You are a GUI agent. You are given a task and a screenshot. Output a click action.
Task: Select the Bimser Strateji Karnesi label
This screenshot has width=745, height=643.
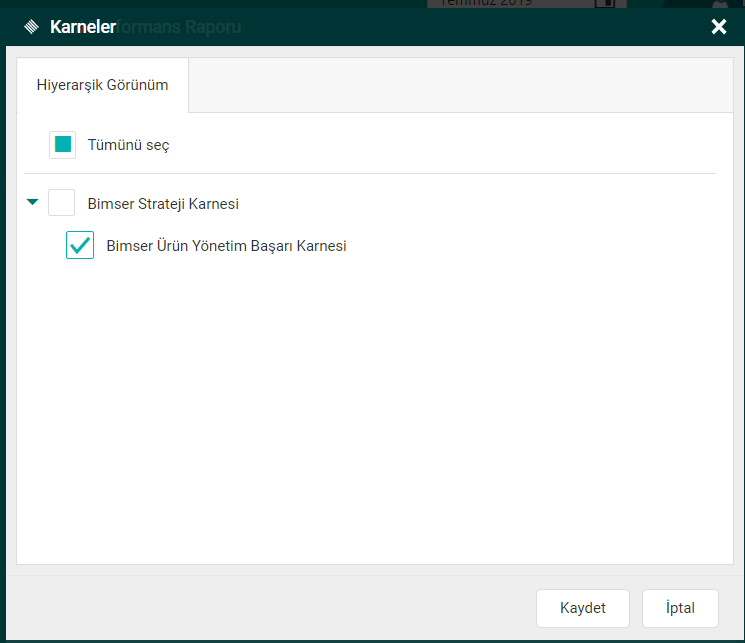[163, 204]
